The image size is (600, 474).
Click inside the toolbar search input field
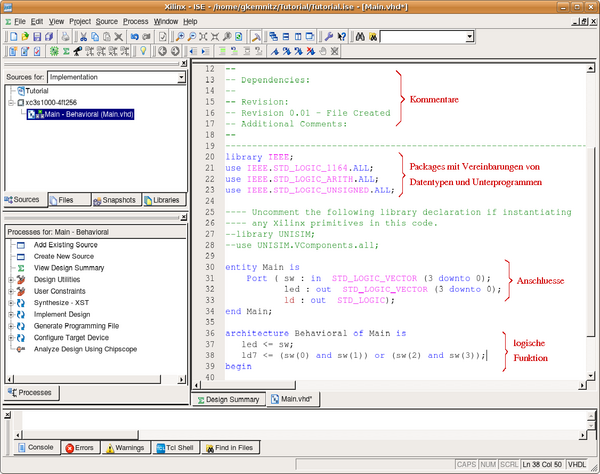[x=422, y=37]
